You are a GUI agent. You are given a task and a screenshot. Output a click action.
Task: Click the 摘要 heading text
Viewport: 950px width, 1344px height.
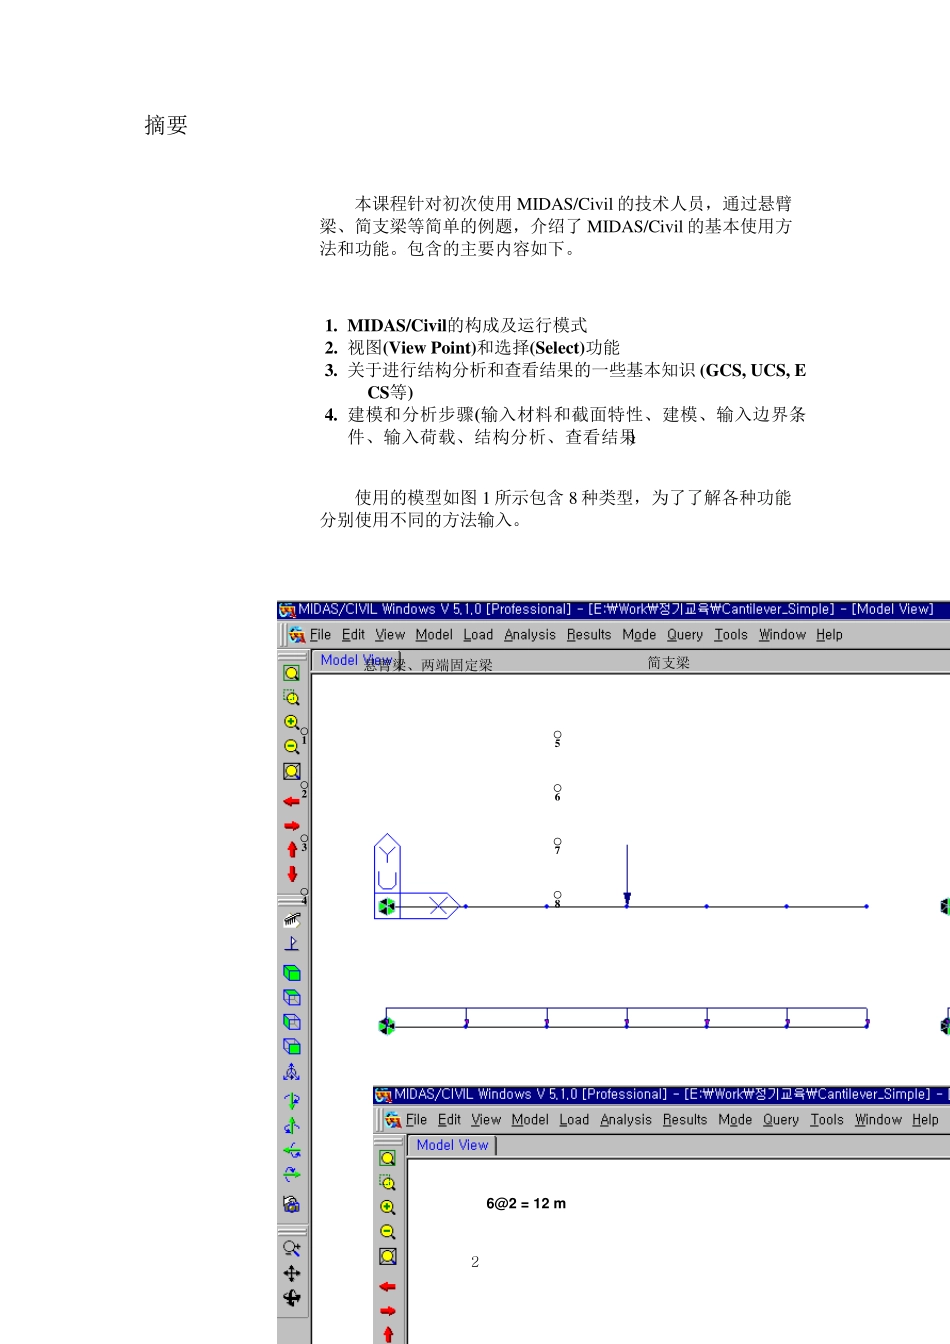click(x=166, y=125)
